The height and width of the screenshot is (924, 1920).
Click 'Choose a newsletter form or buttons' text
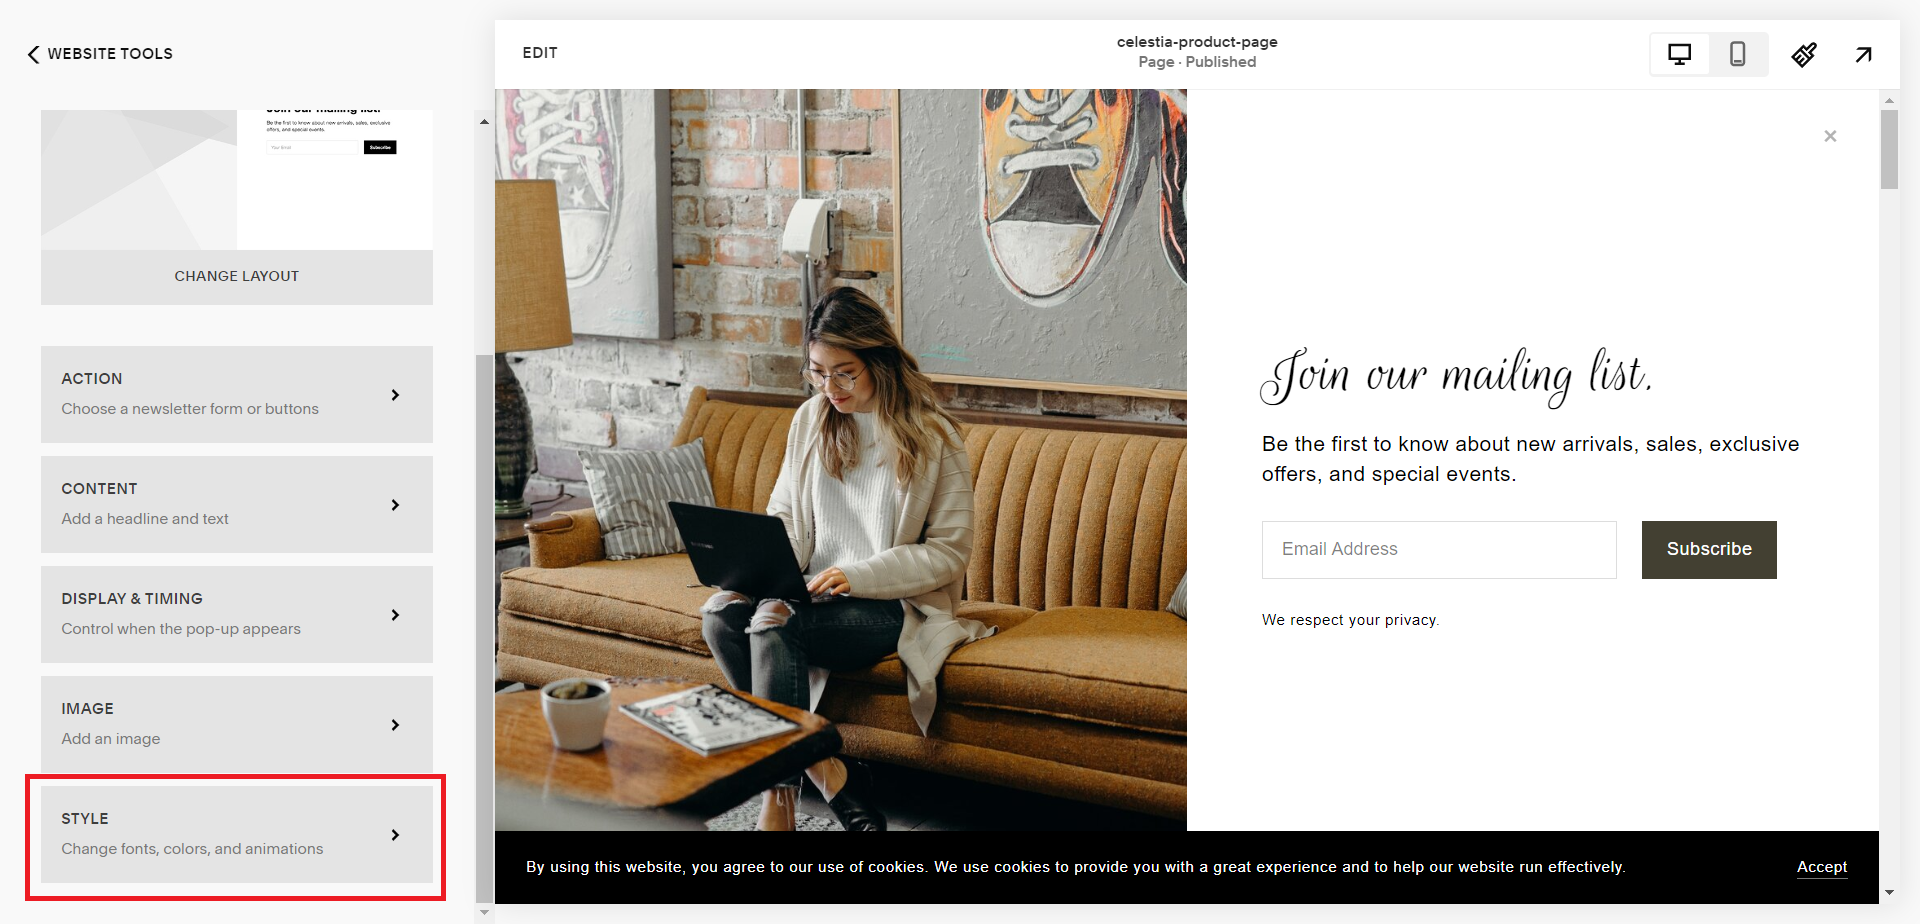190,409
